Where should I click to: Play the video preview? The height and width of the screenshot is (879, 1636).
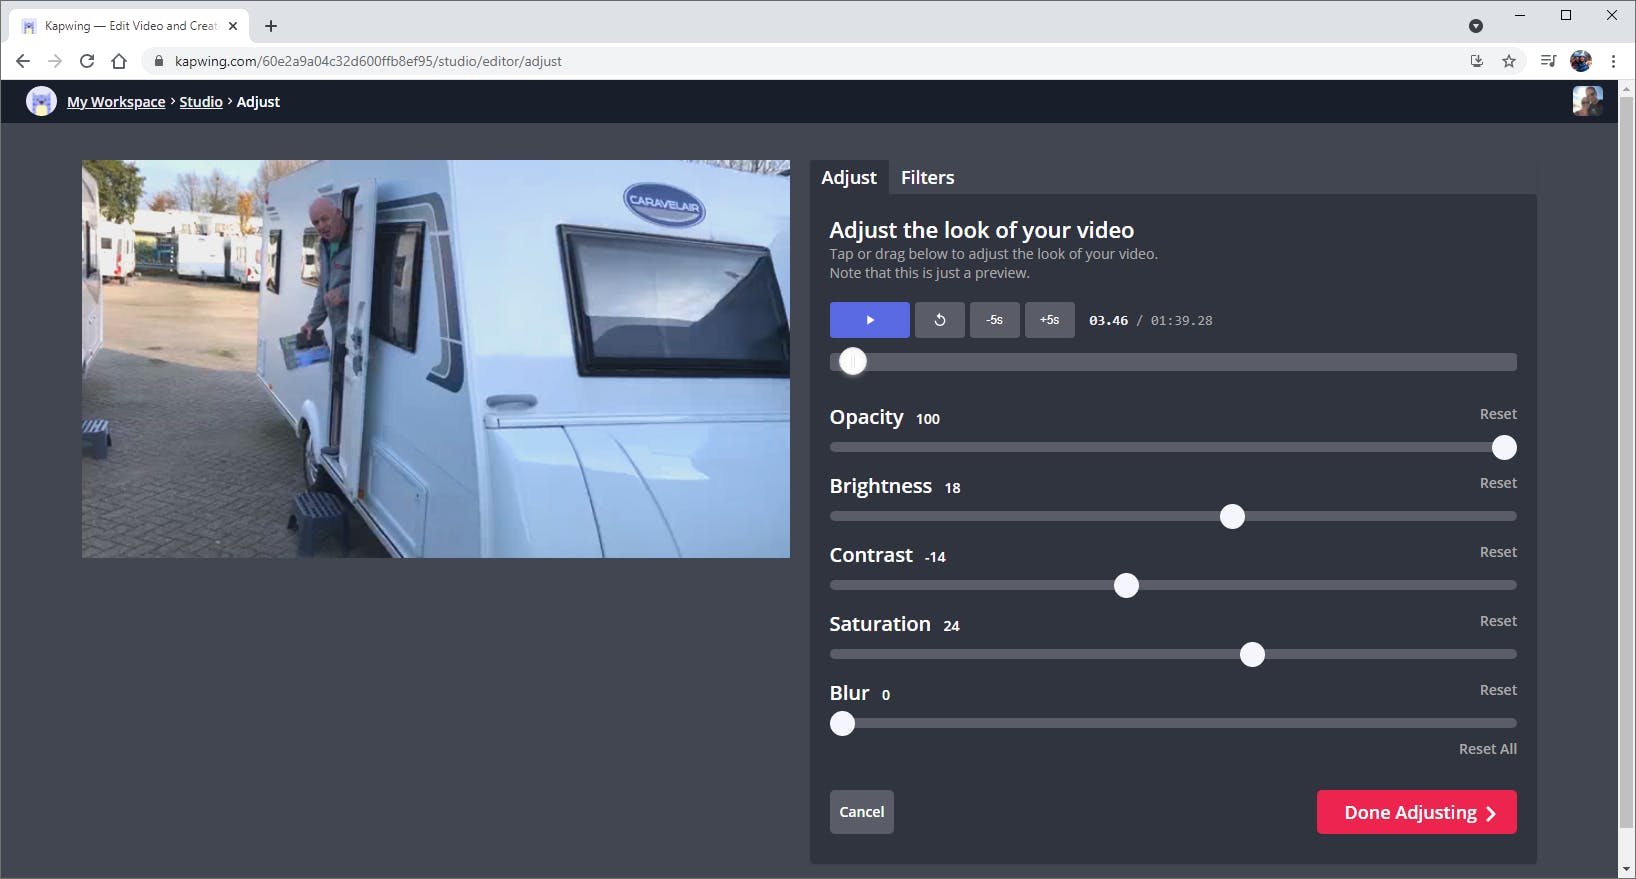click(869, 320)
